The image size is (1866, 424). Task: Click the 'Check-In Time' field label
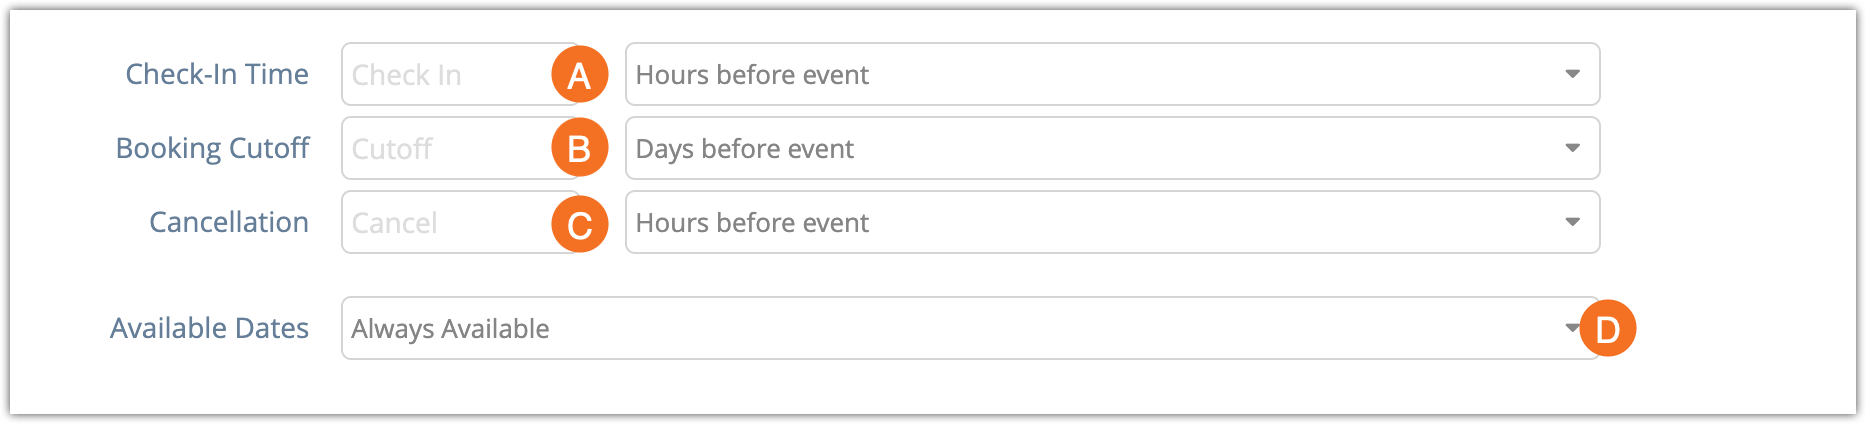click(x=217, y=74)
